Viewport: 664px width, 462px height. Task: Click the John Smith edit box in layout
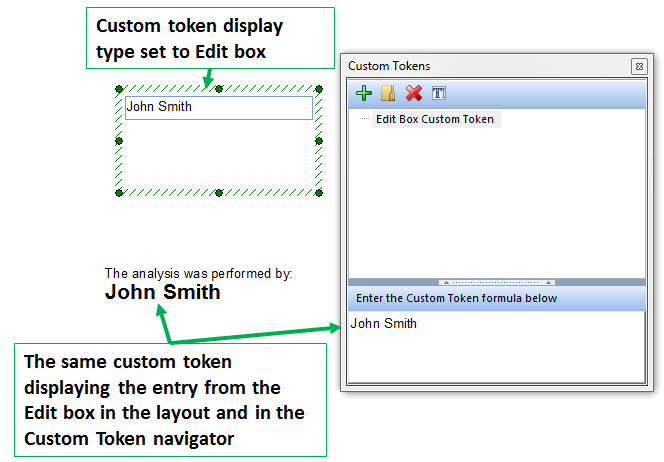point(218,108)
